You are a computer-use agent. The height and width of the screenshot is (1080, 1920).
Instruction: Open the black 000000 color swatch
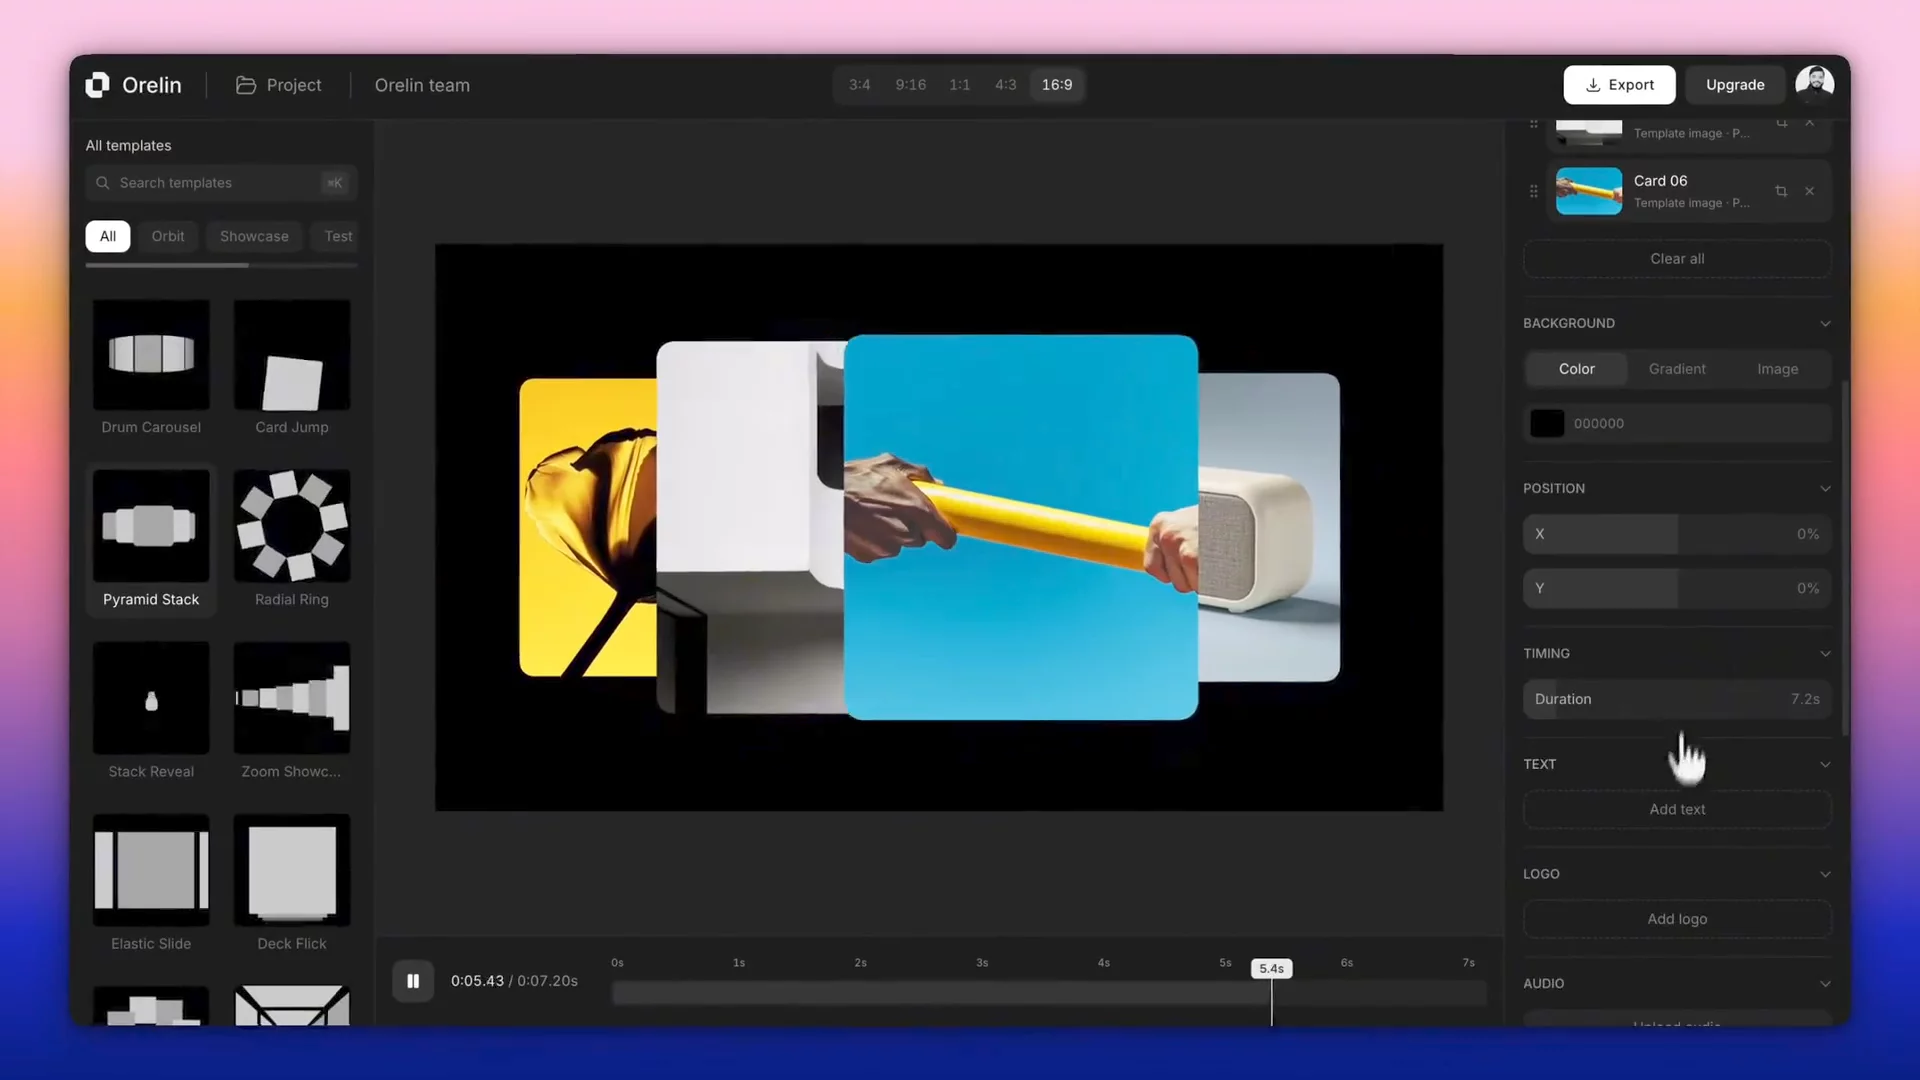(x=1547, y=424)
